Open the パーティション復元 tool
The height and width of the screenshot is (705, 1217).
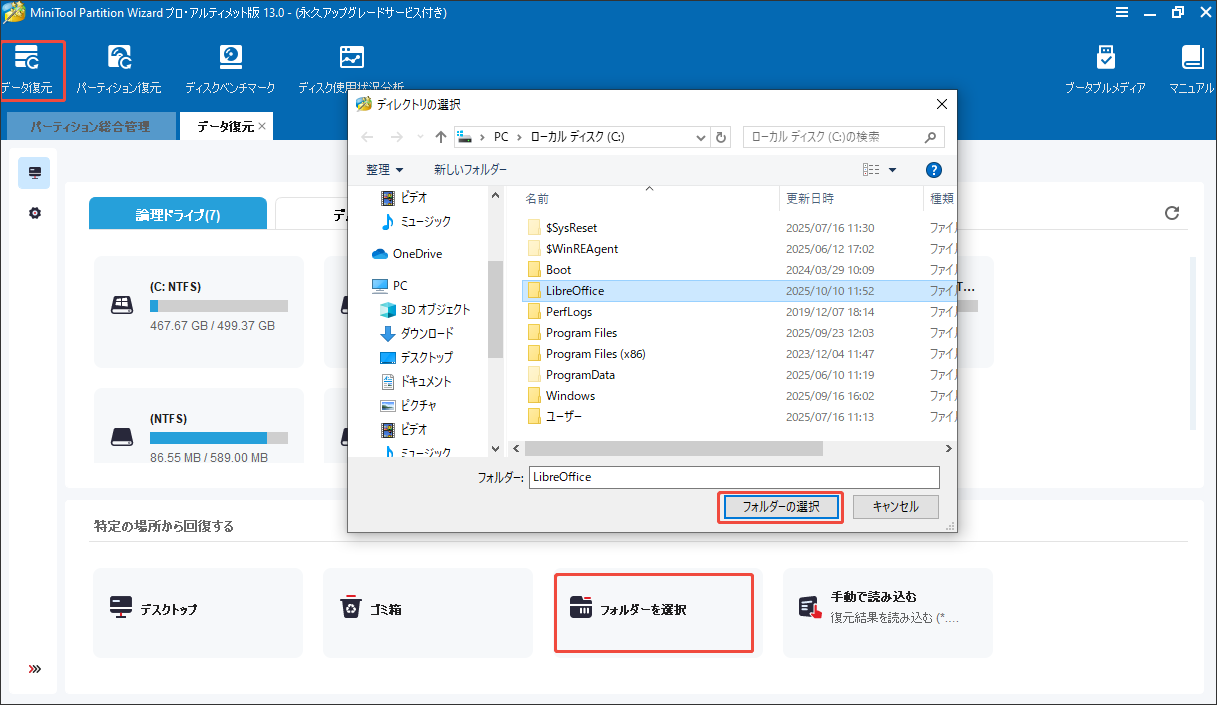119,70
